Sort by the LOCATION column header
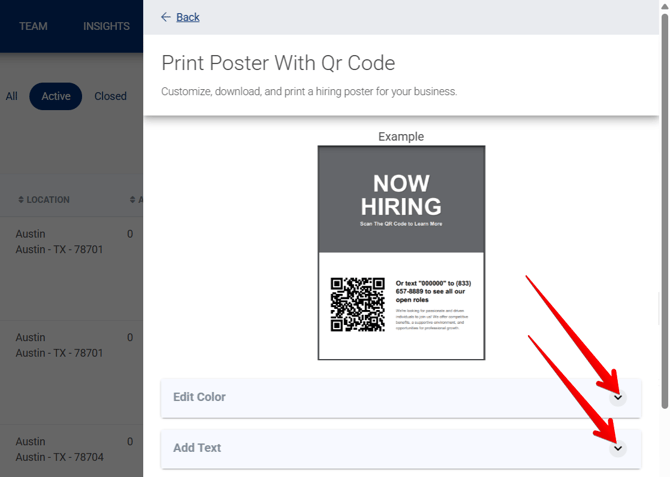 point(48,200)
